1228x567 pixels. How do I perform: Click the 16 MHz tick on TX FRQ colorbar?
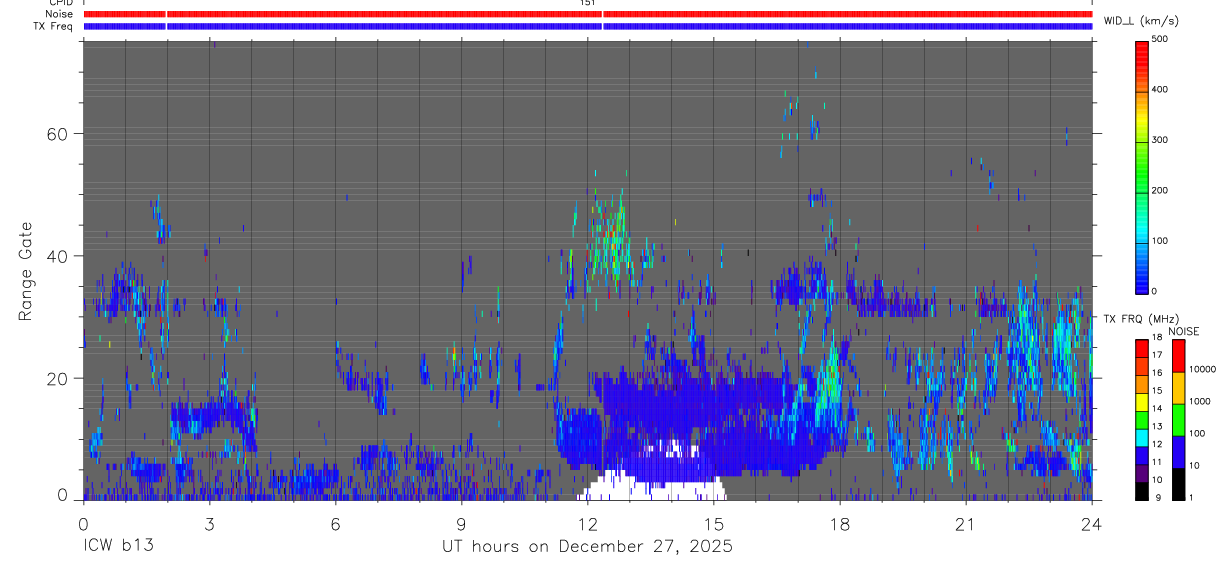click(1156, 372)
